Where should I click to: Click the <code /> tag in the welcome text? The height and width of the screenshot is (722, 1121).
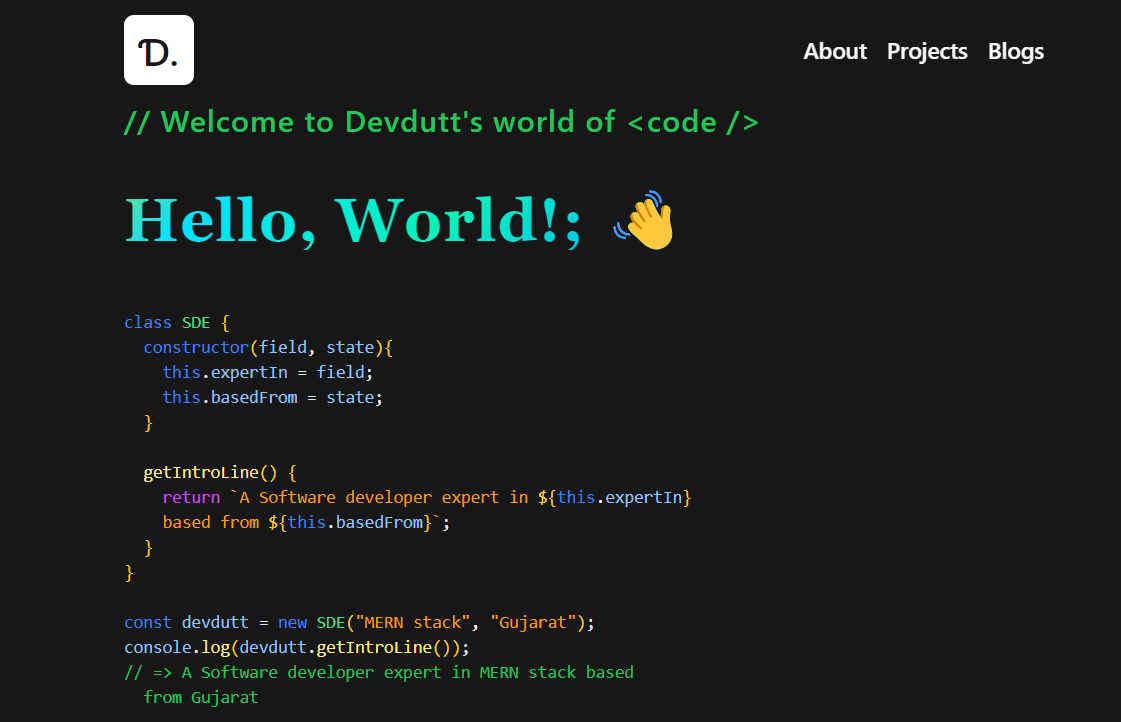coord(694,122)
